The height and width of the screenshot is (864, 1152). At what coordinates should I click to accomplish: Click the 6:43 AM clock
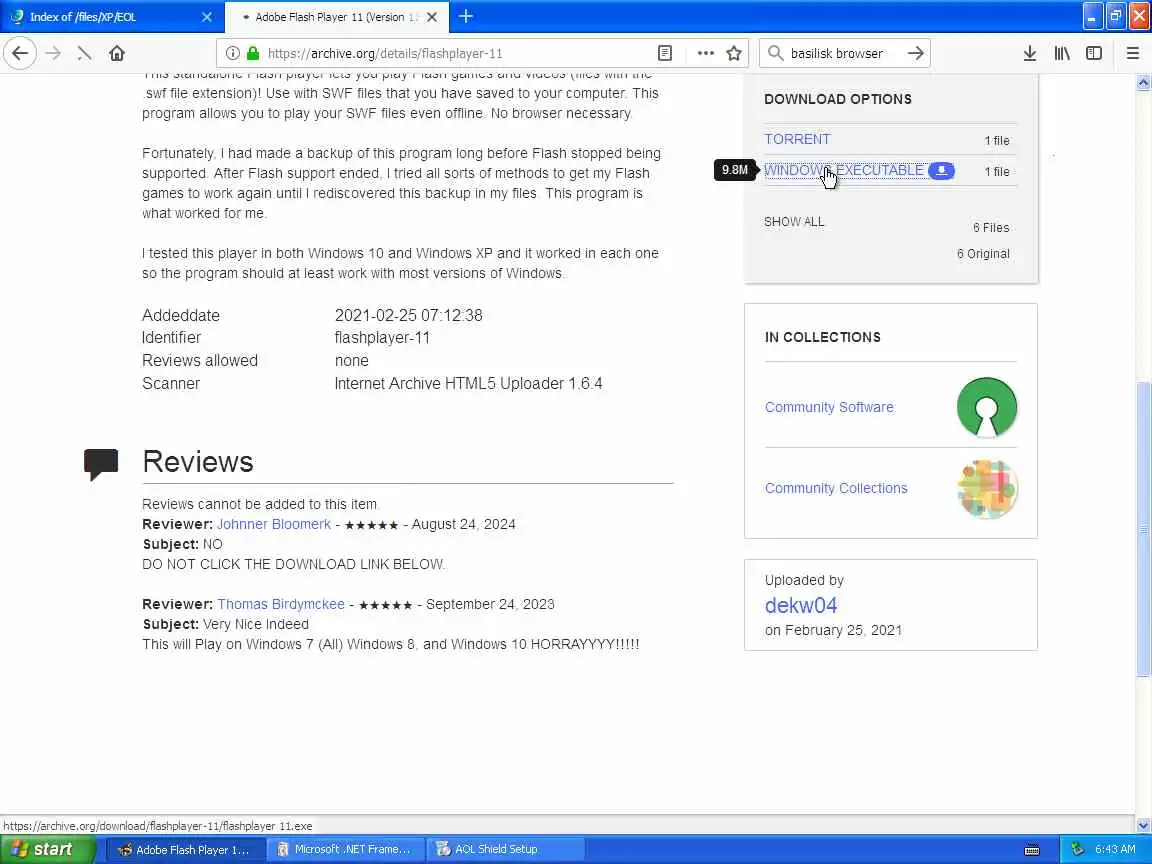tap(1115, 849)
